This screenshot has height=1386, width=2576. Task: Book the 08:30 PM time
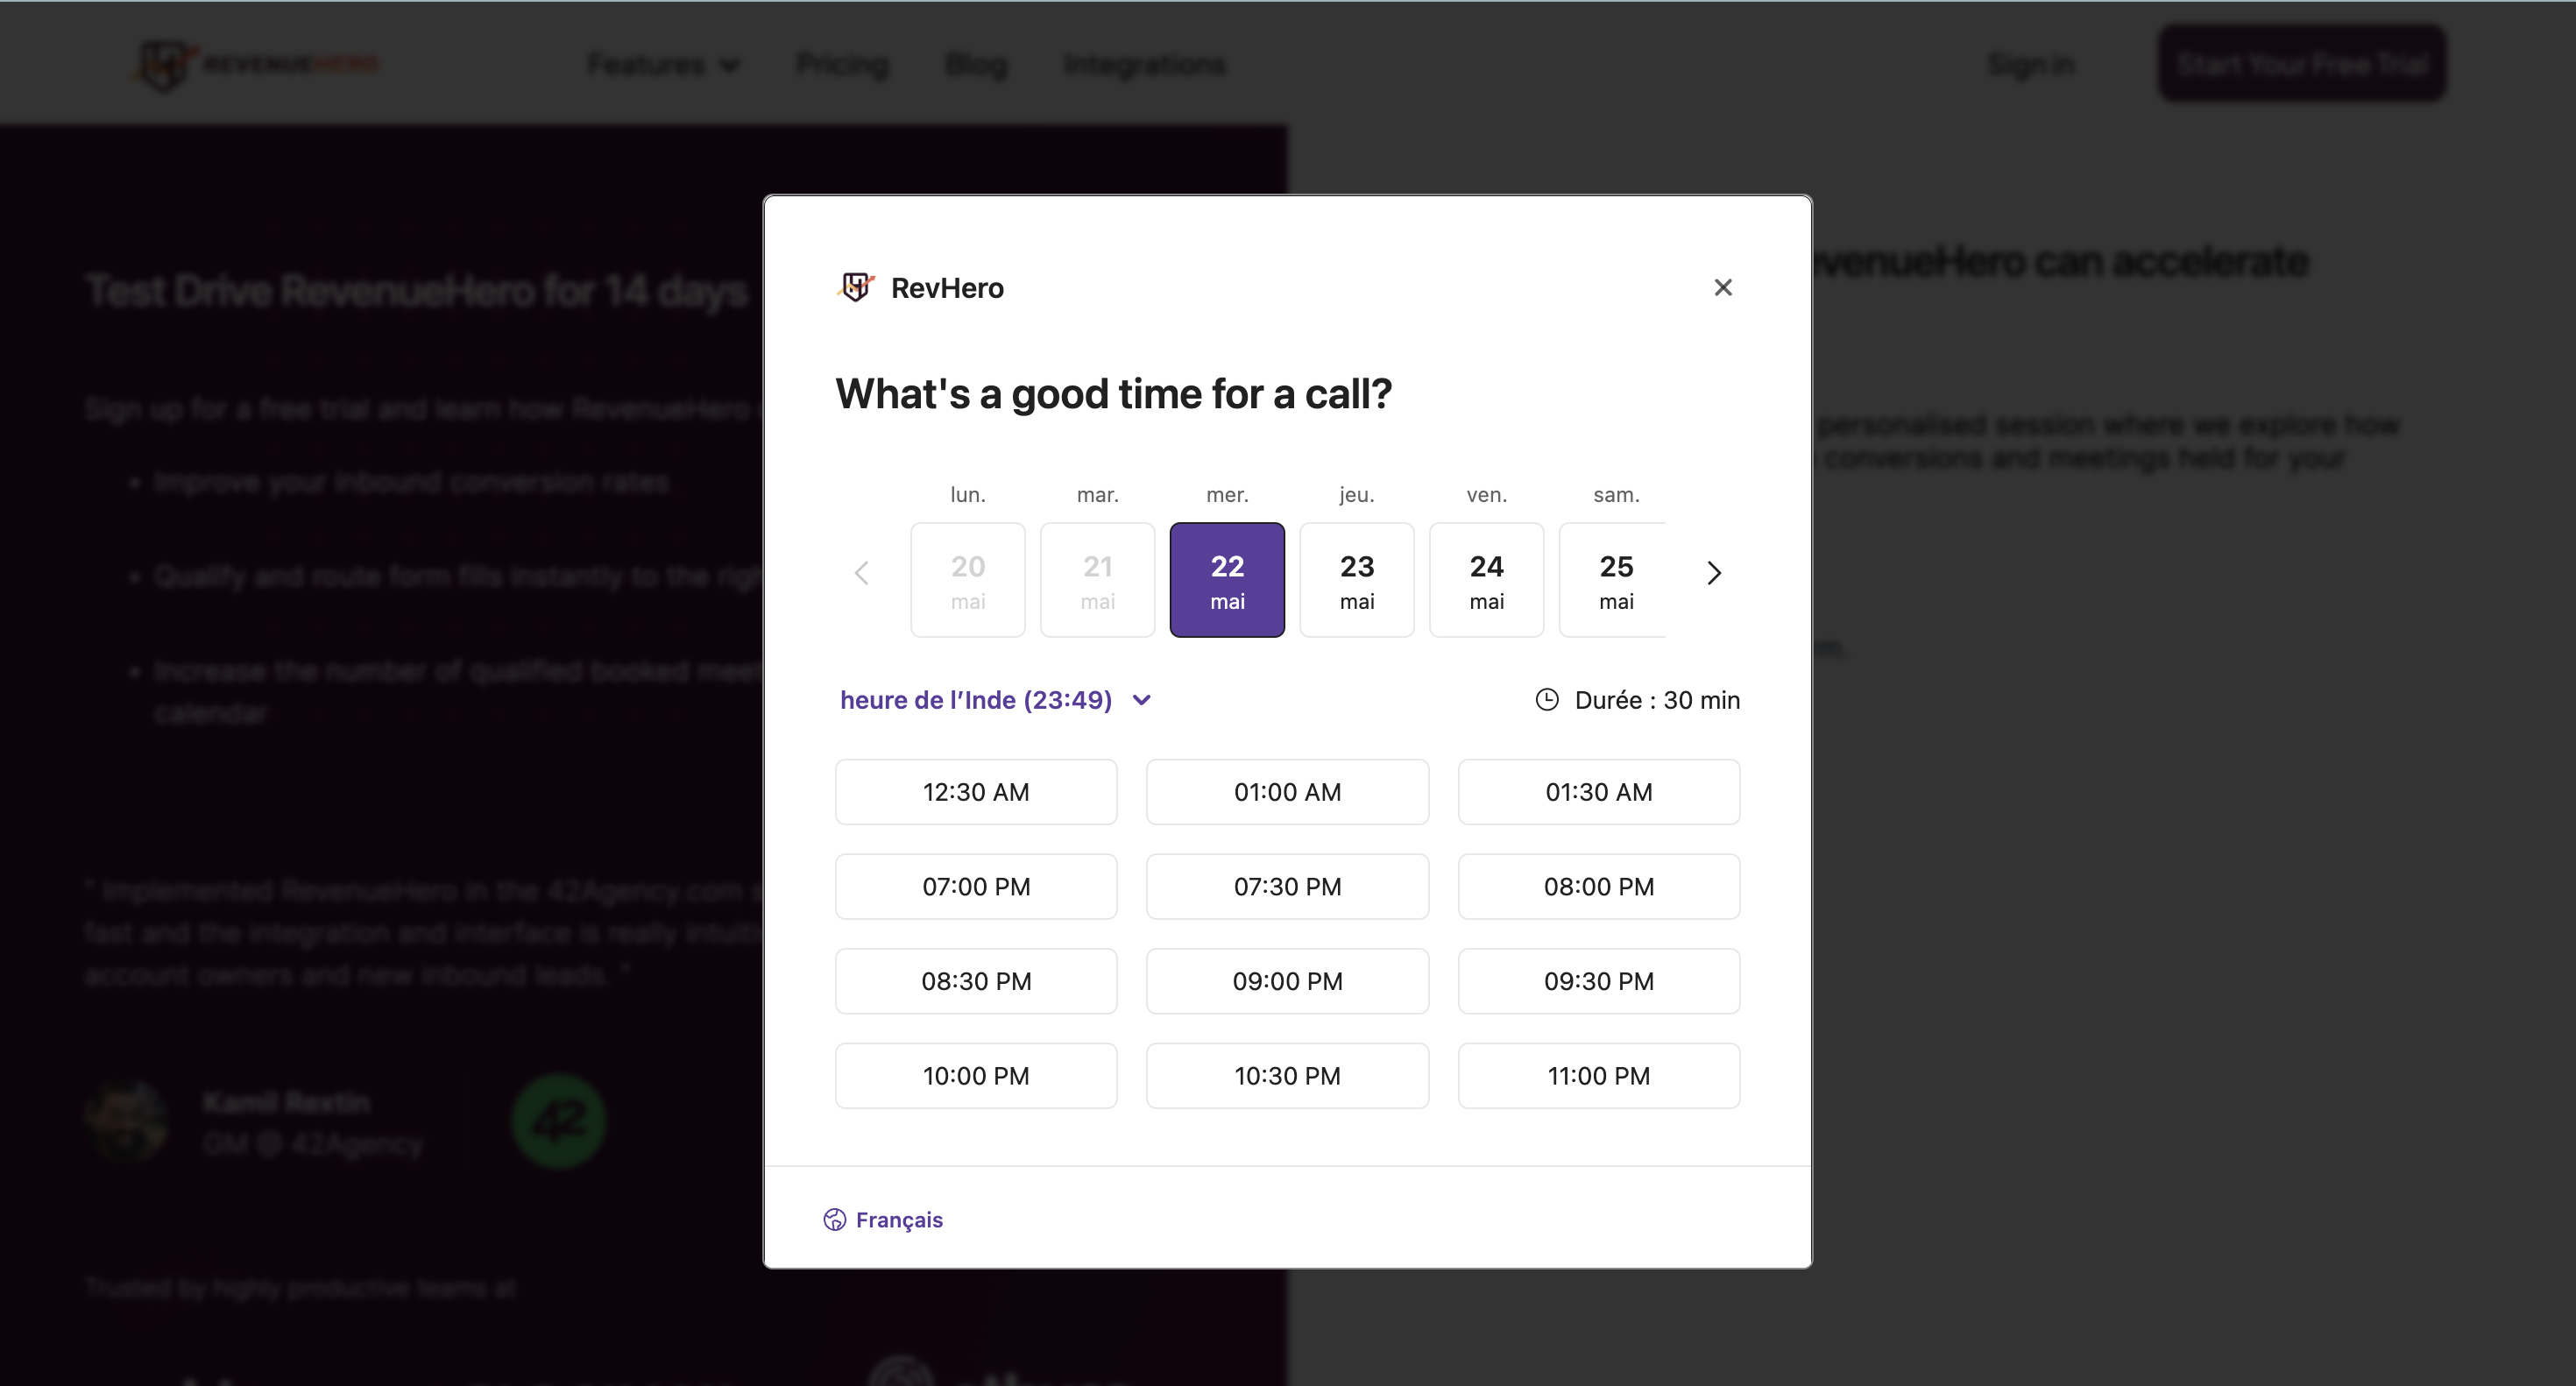pyautogui.click(x=976, y=981)
